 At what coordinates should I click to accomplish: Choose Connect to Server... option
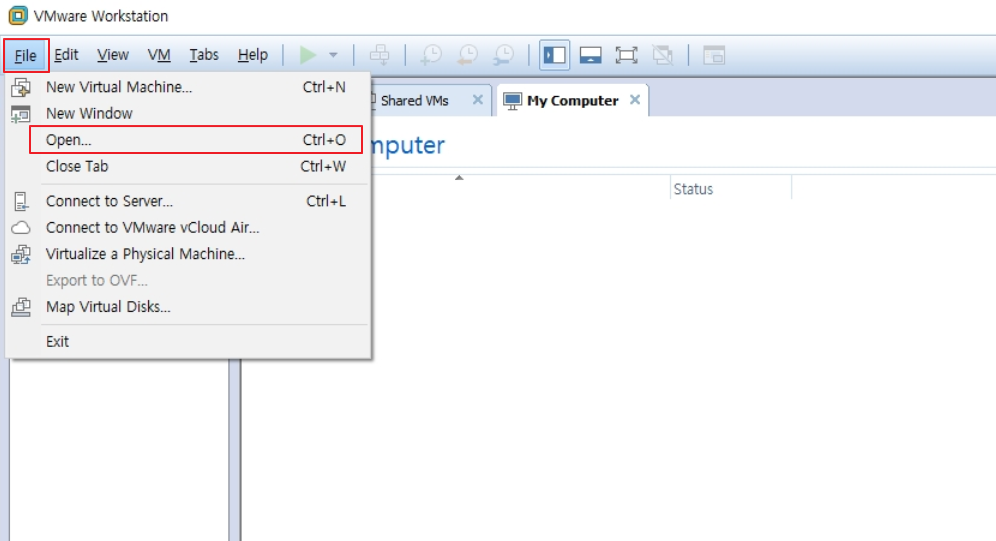(188, 201)
